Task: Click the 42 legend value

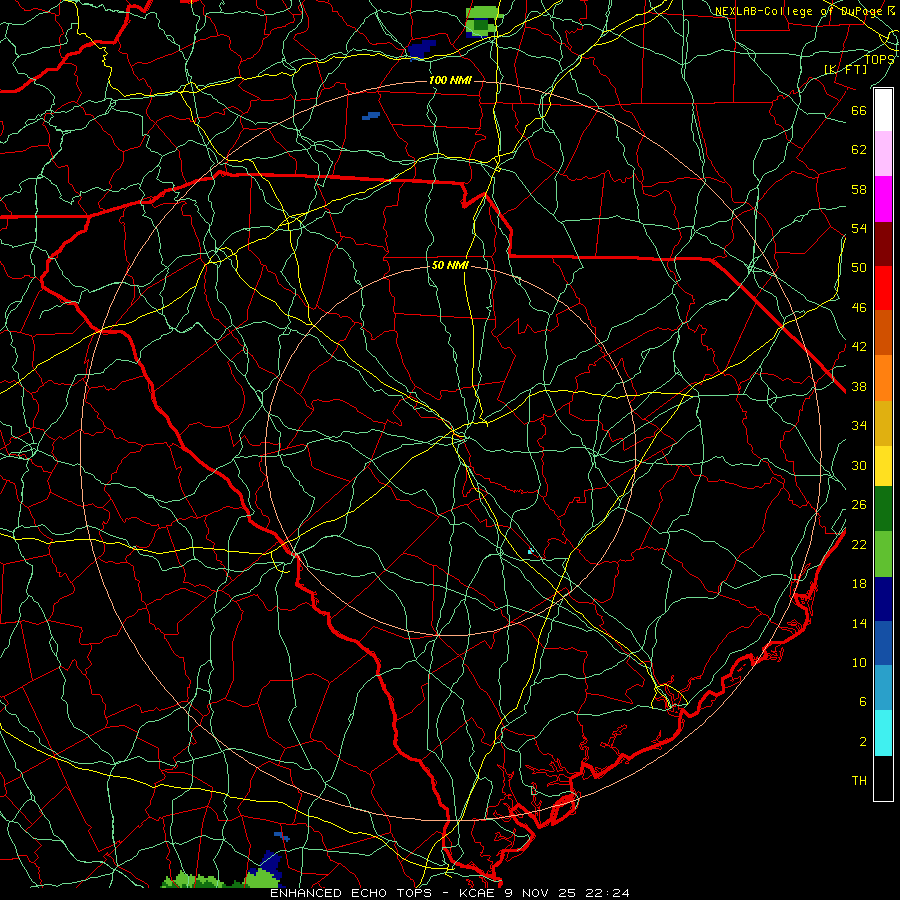Action: 859,347
